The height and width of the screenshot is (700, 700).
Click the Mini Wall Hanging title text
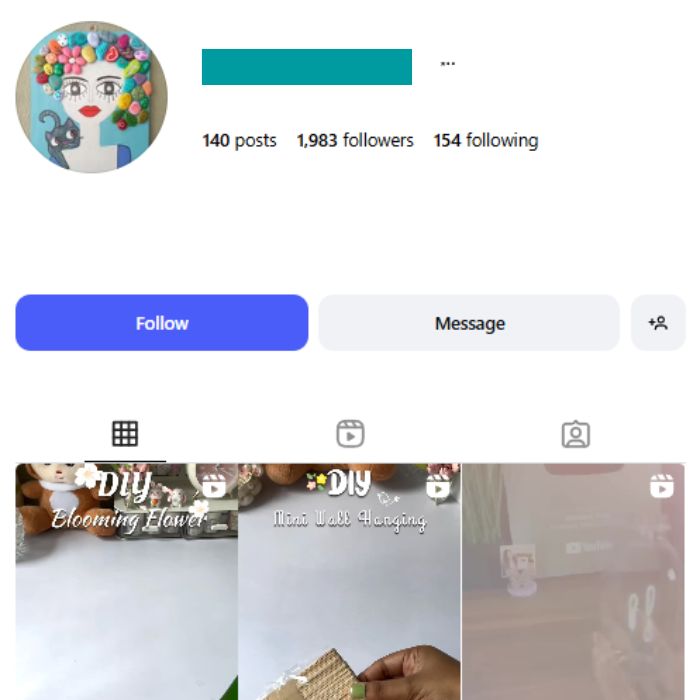[x=350, y=520]
